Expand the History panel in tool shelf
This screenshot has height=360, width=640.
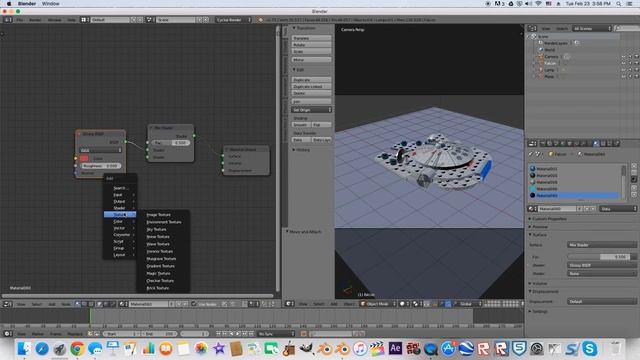point(302,150)
